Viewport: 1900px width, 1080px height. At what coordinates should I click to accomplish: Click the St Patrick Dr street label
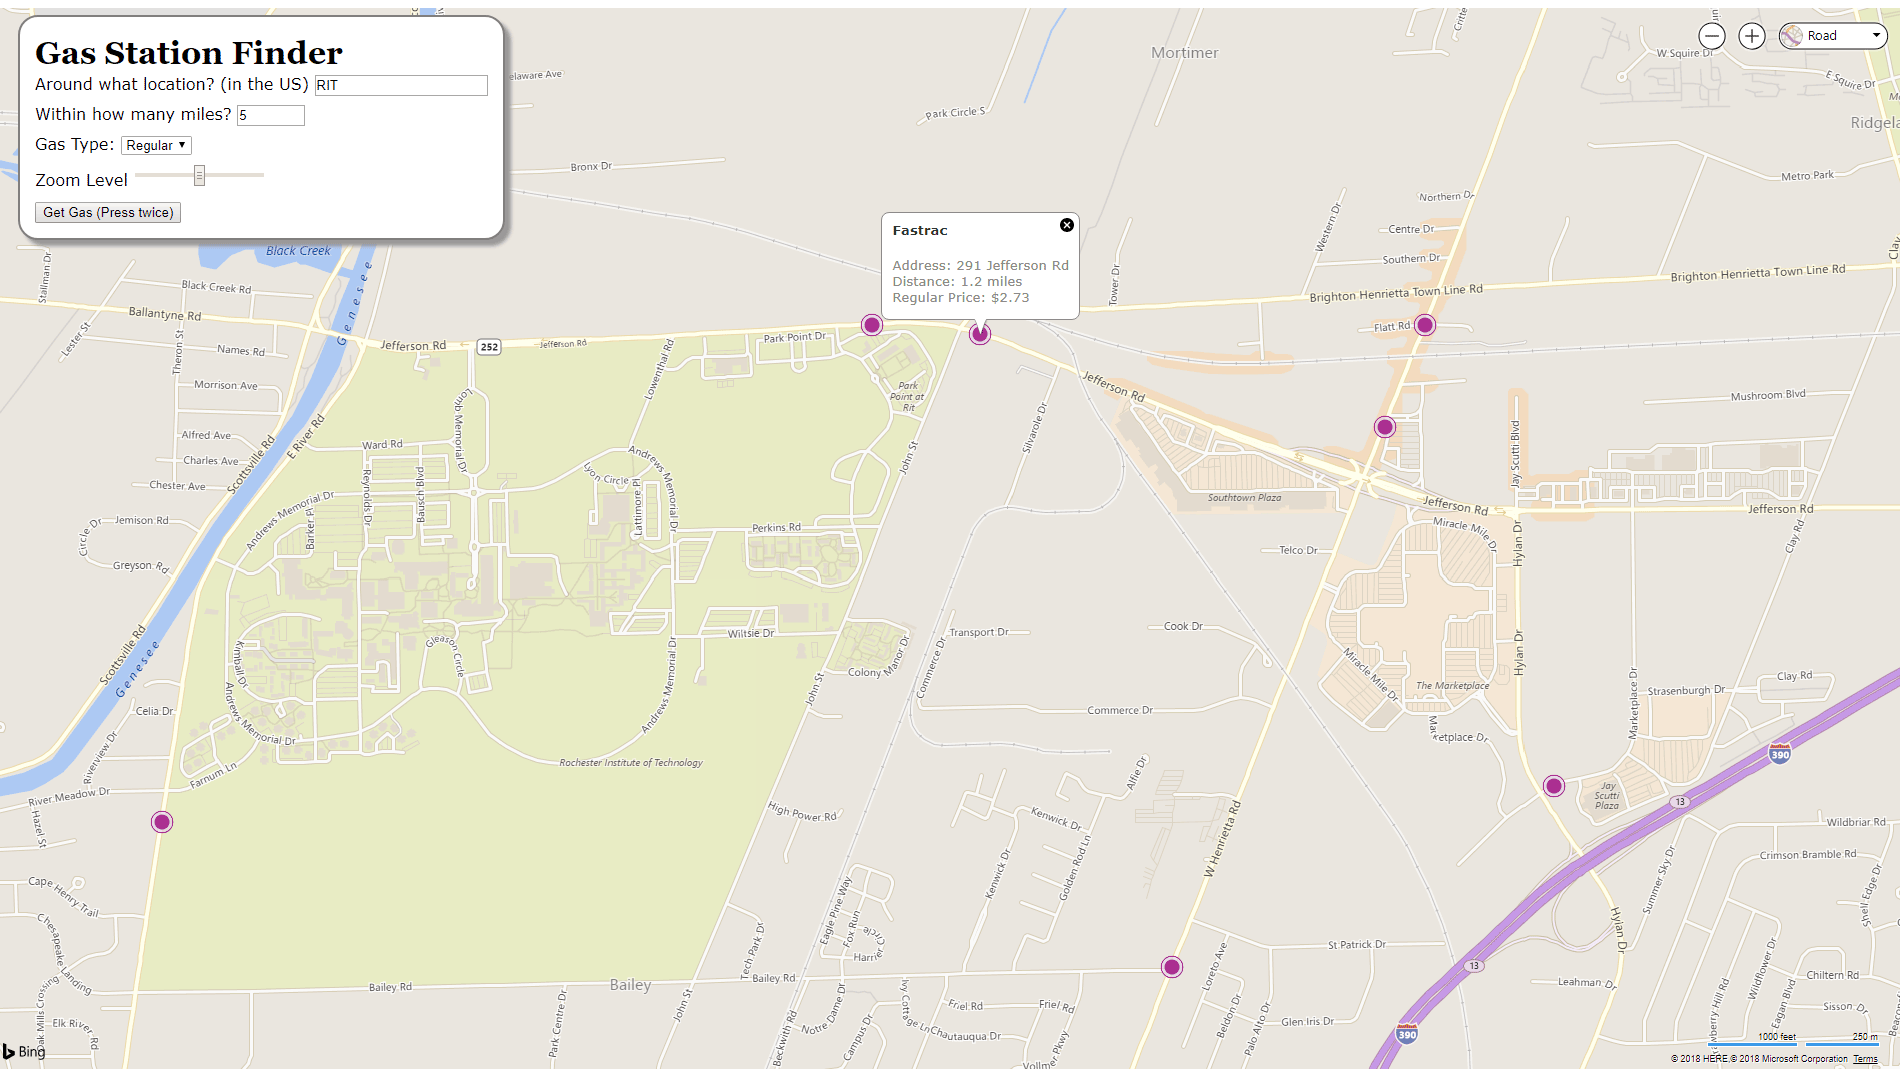click(x=1357, y=945)
